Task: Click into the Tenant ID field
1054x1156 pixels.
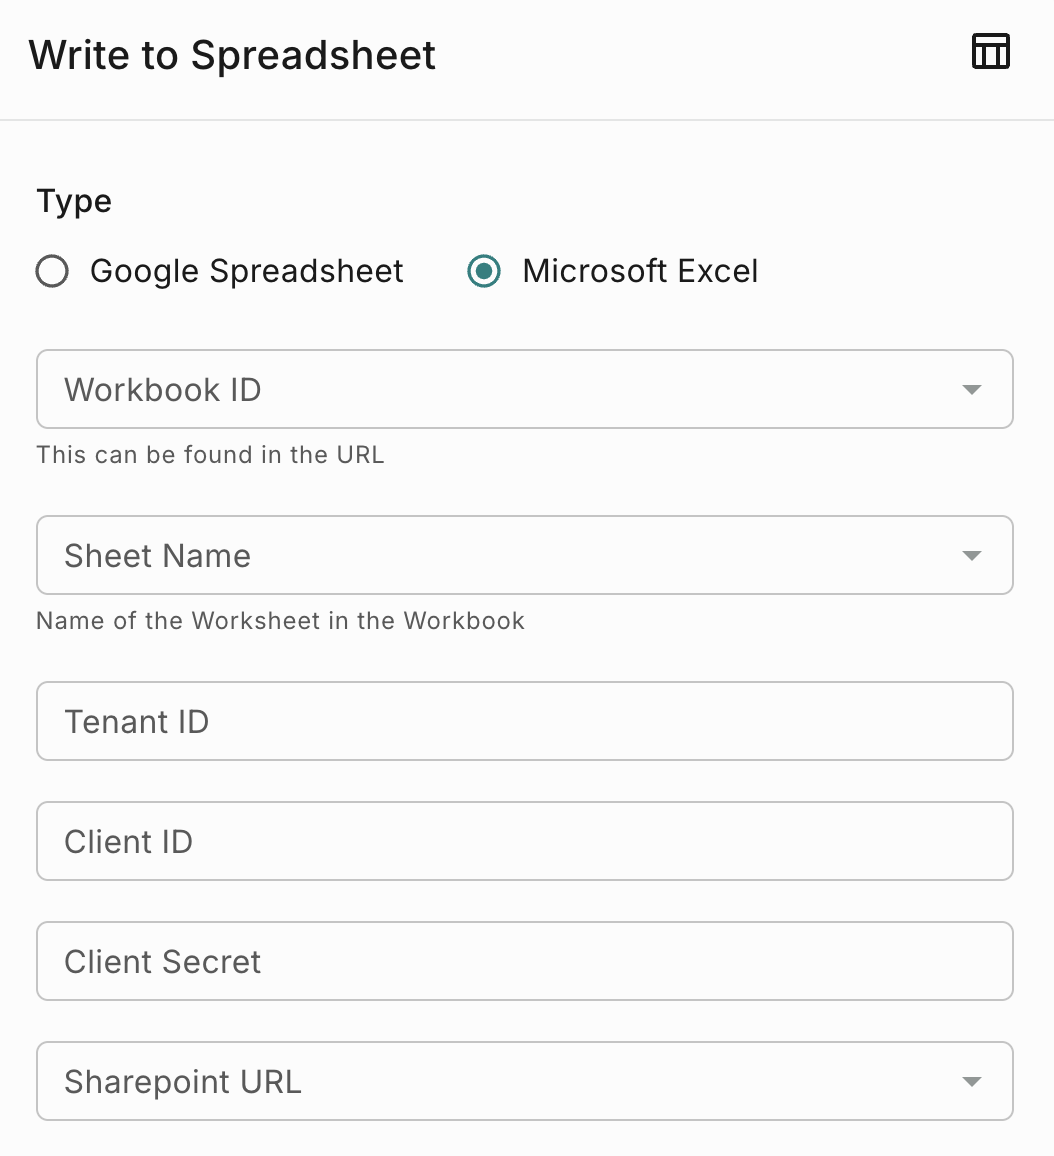Action: [525, 721]
